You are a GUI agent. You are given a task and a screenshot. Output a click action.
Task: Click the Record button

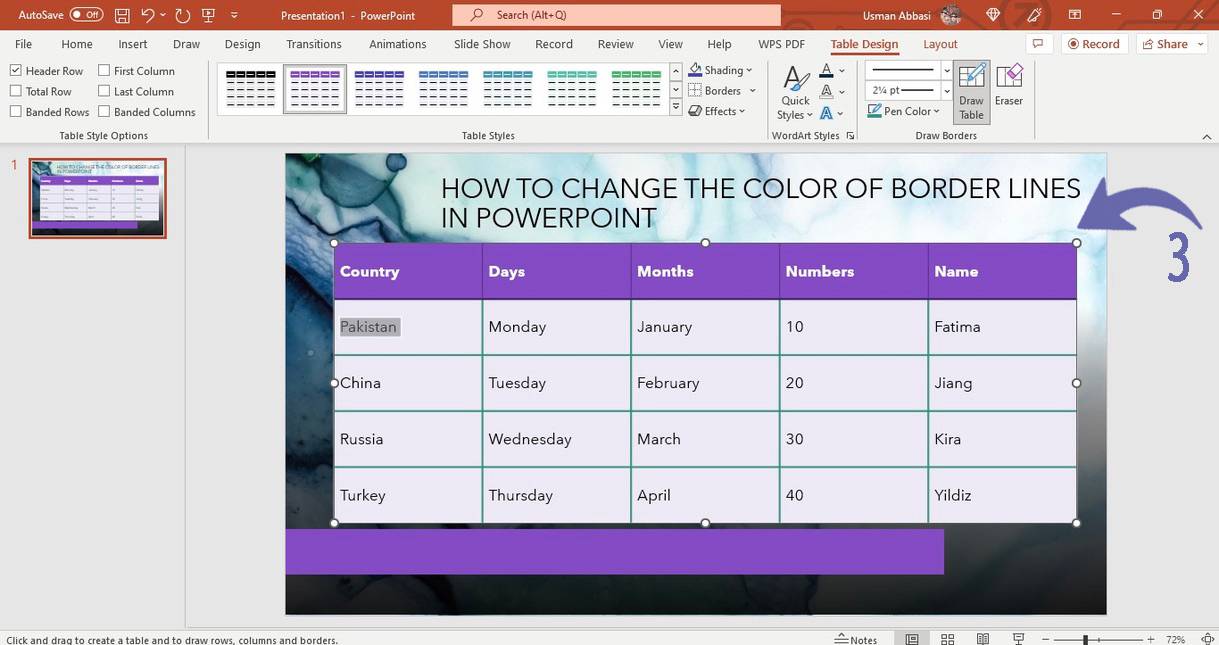click(x=1094, y=43)
